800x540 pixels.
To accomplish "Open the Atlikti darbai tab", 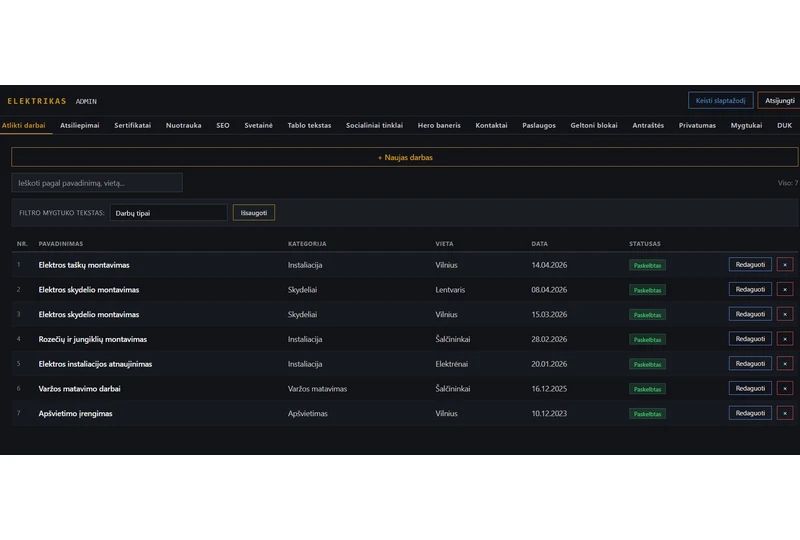I will point(23,125).
